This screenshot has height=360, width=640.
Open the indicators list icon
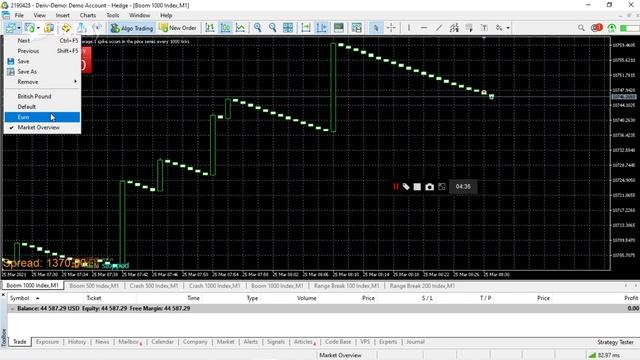[339, 28]
